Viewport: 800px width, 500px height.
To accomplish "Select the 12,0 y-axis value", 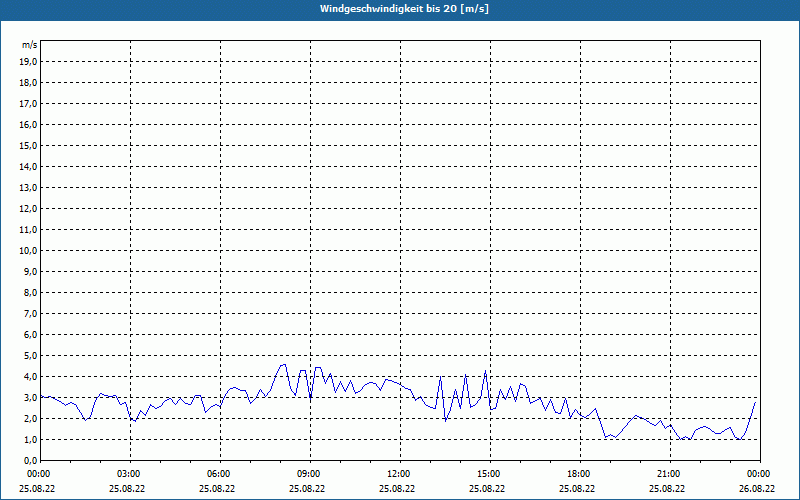I will click(28, 209).
